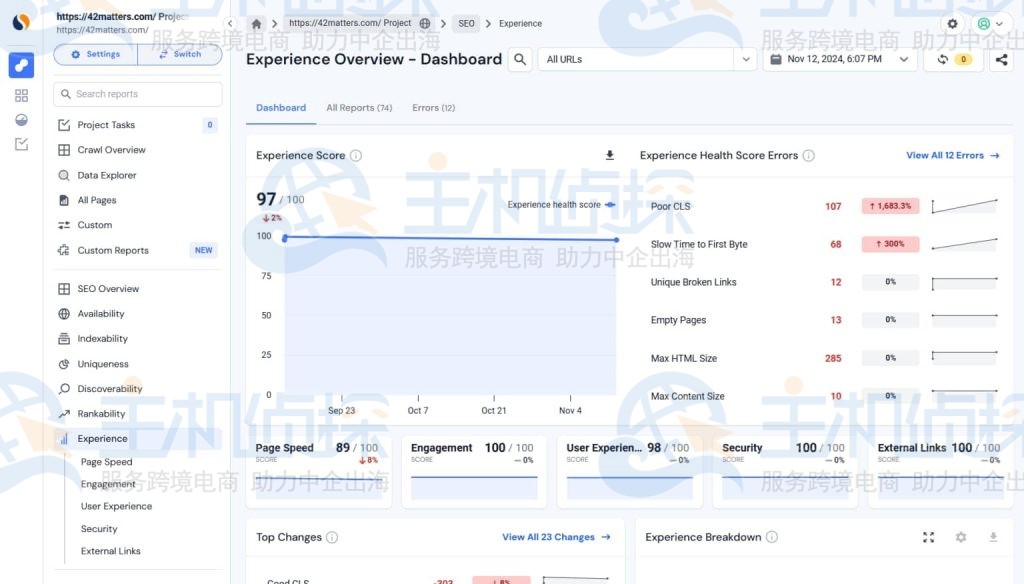Open the Errors (12) tab

coord(433,107)
